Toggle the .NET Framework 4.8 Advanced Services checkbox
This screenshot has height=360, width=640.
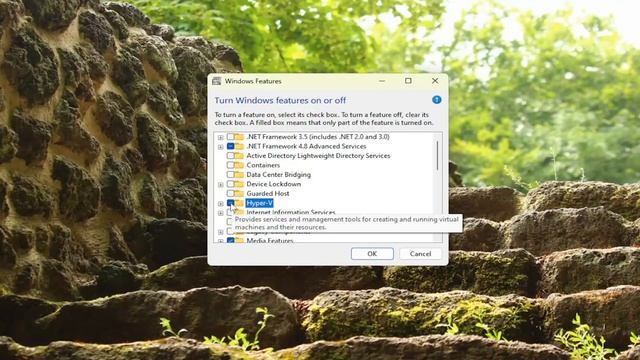coord(230,146)
